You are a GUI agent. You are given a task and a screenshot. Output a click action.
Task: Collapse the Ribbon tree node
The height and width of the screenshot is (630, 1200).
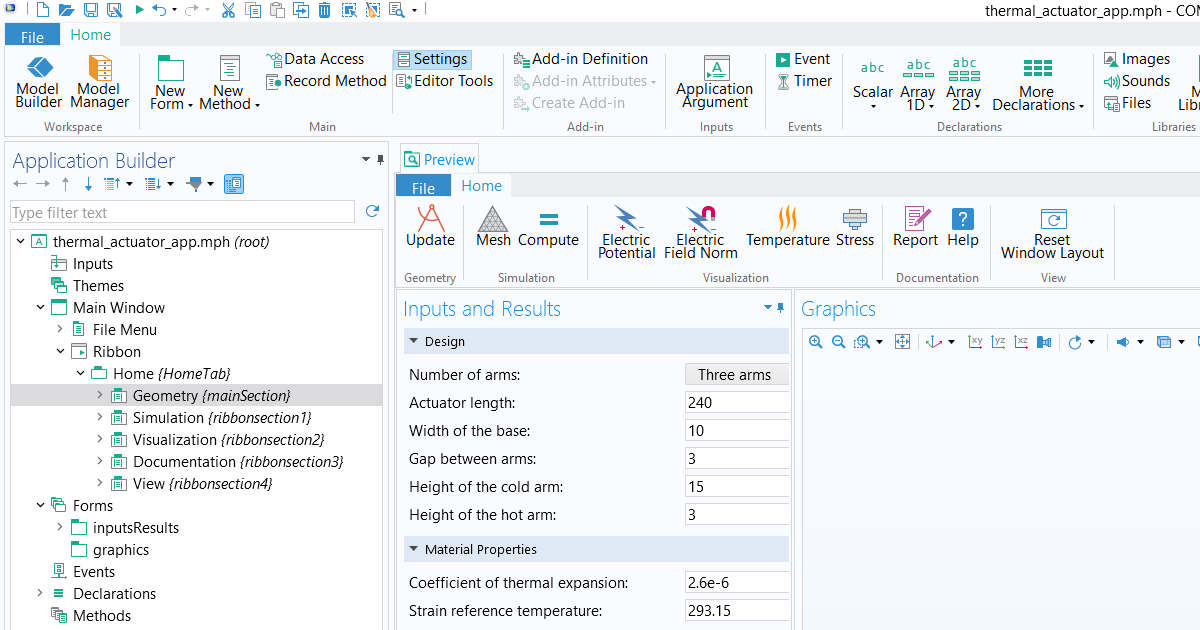[x=62, y=351]
